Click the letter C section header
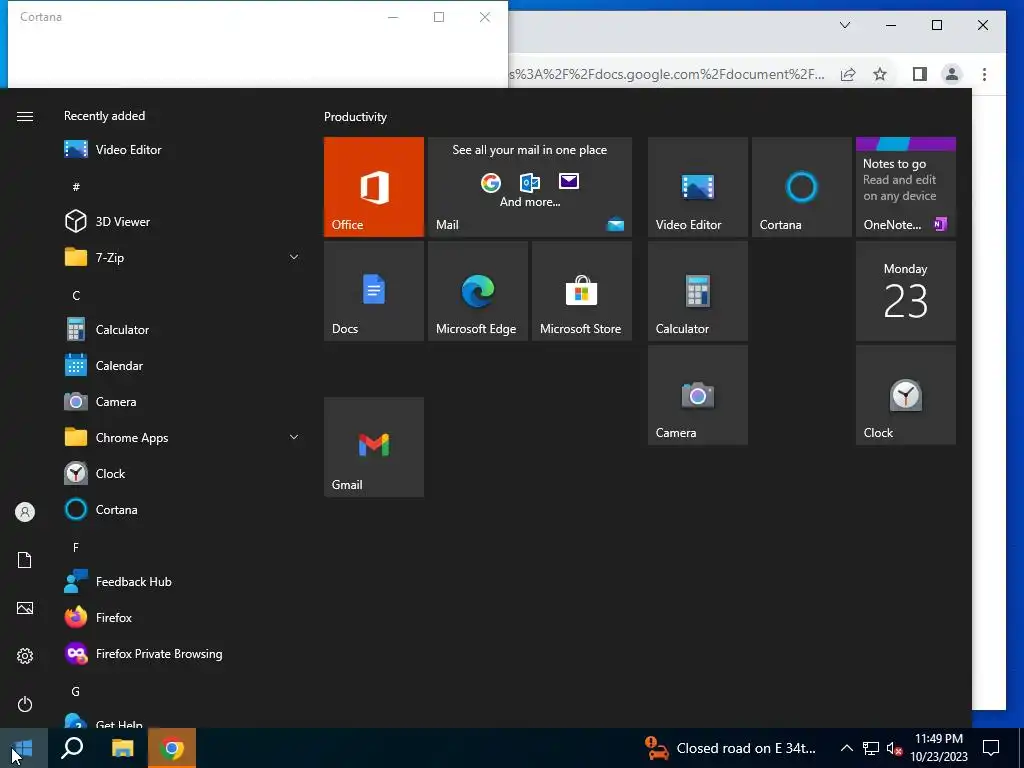The width and height of the screenshot is (1024, 768). pos(76,296)
